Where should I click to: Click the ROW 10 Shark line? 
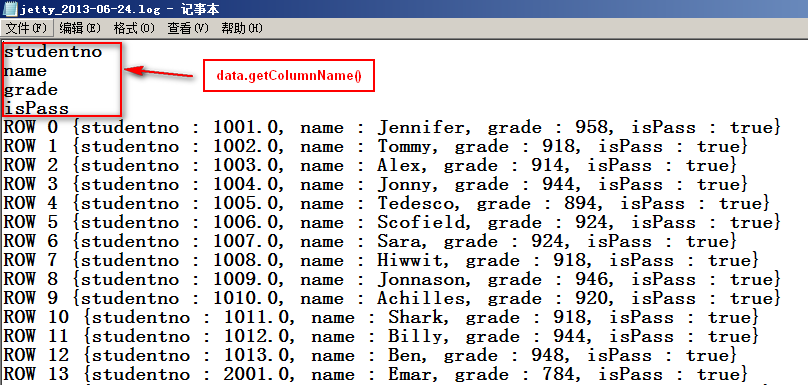(x=381, y=317)
